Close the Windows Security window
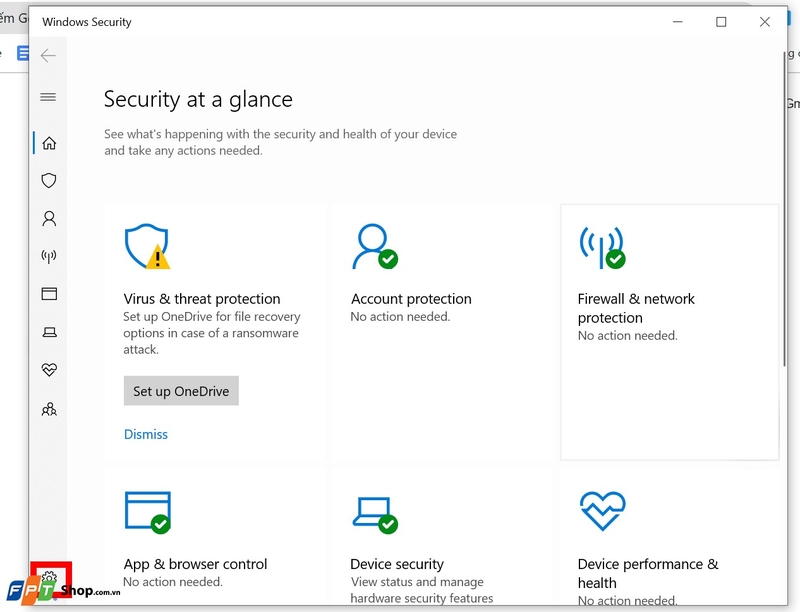The image size is (800, 612). 764,22
